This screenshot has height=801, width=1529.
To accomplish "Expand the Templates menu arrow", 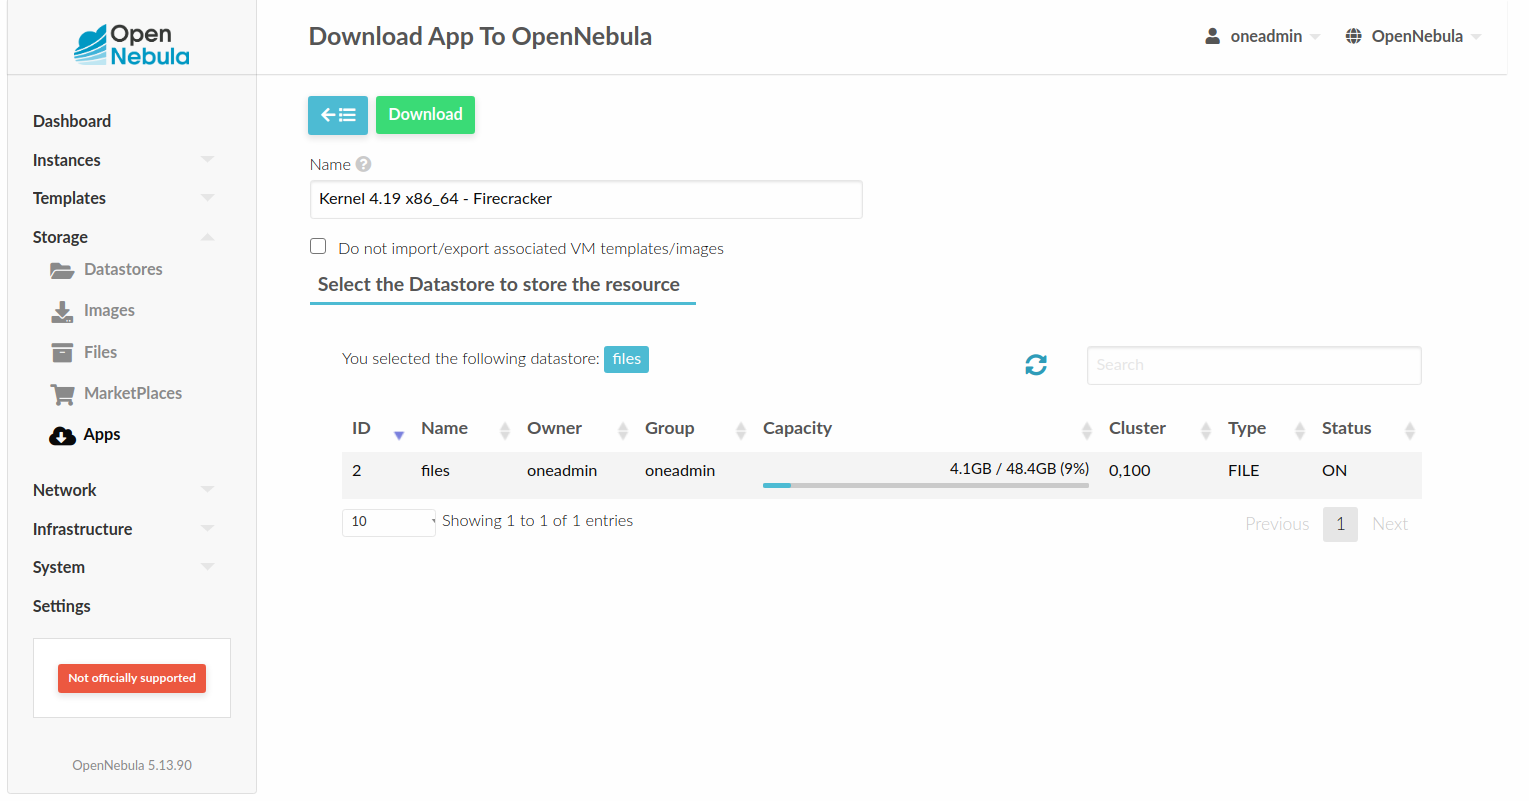I will point(207,198).
